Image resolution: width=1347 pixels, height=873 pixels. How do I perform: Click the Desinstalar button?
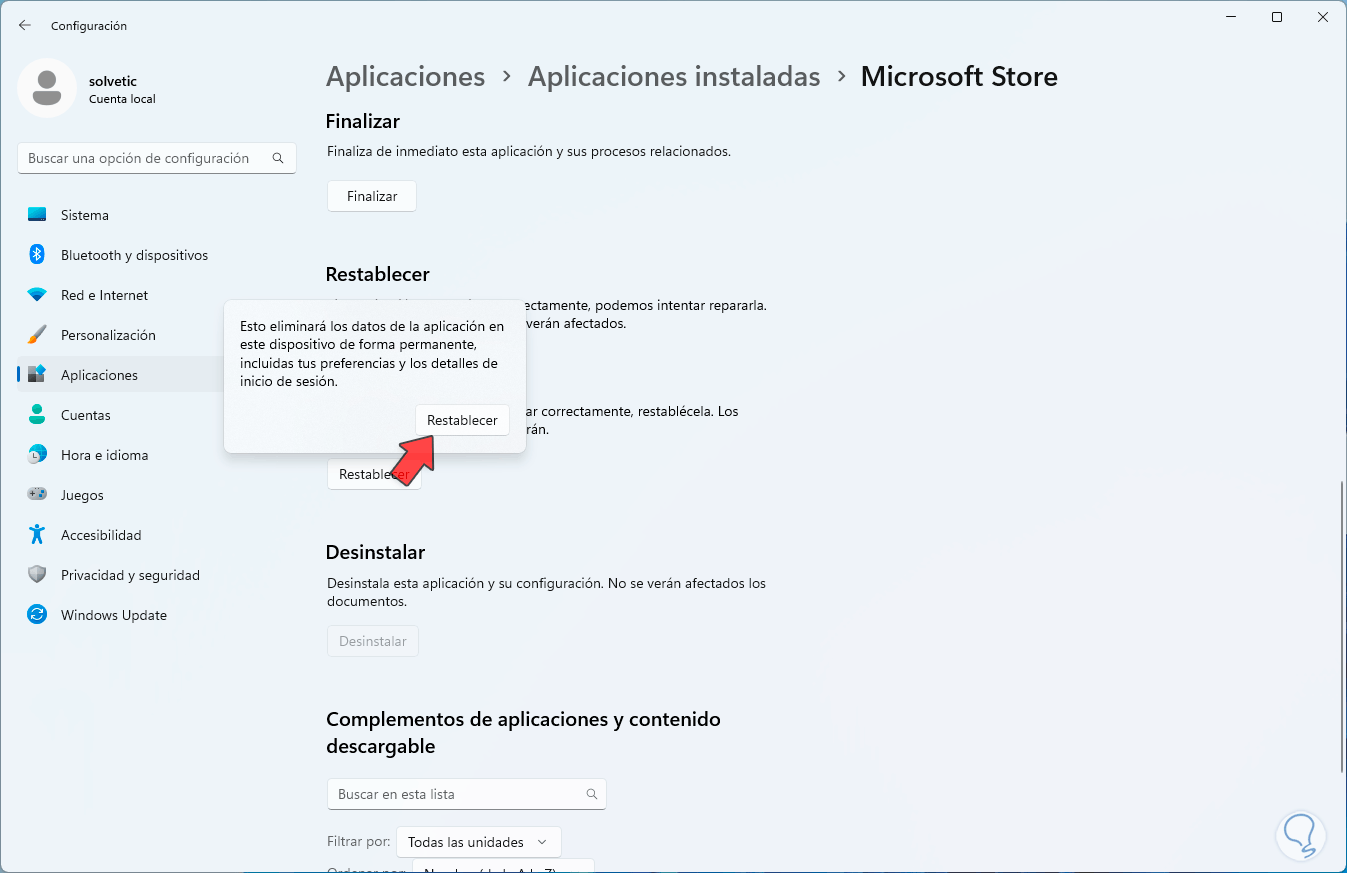point(373,641)
